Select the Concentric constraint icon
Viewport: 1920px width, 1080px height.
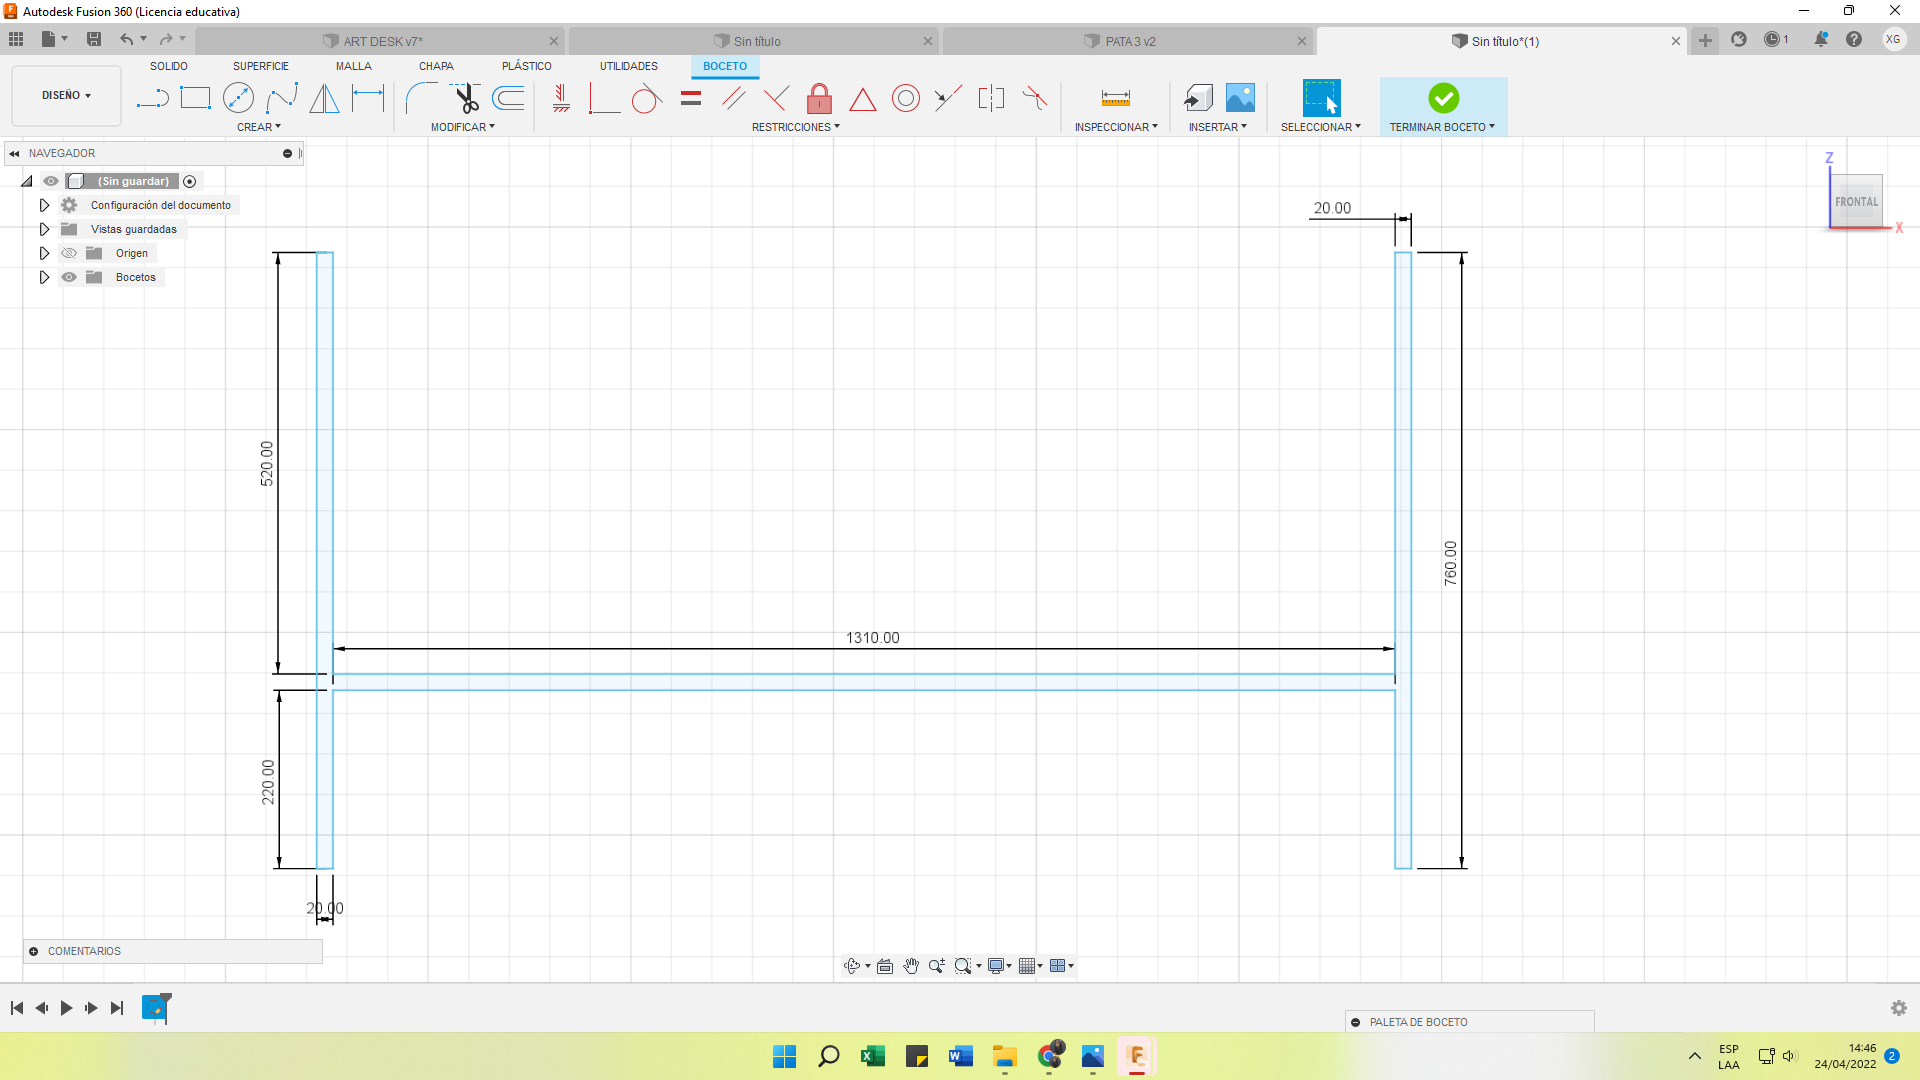[x=906, y=98]
